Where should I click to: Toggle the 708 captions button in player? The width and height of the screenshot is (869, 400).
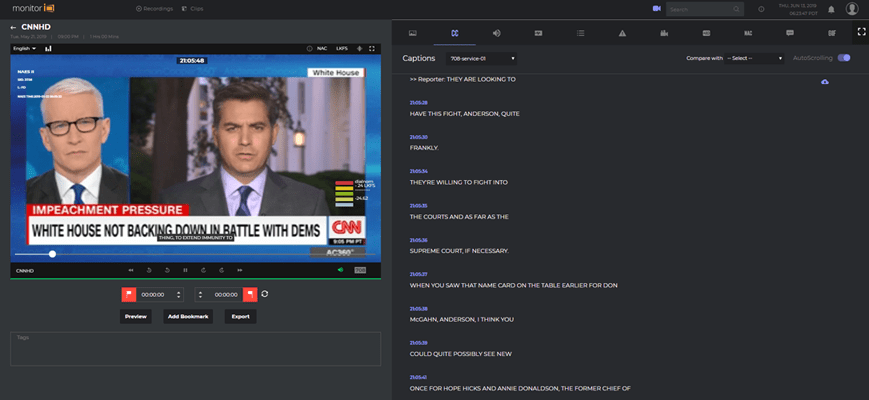[x=360, y=270]
